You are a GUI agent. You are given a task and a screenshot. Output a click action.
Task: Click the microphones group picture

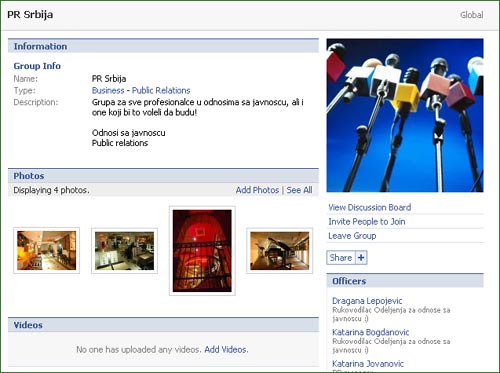405,115
